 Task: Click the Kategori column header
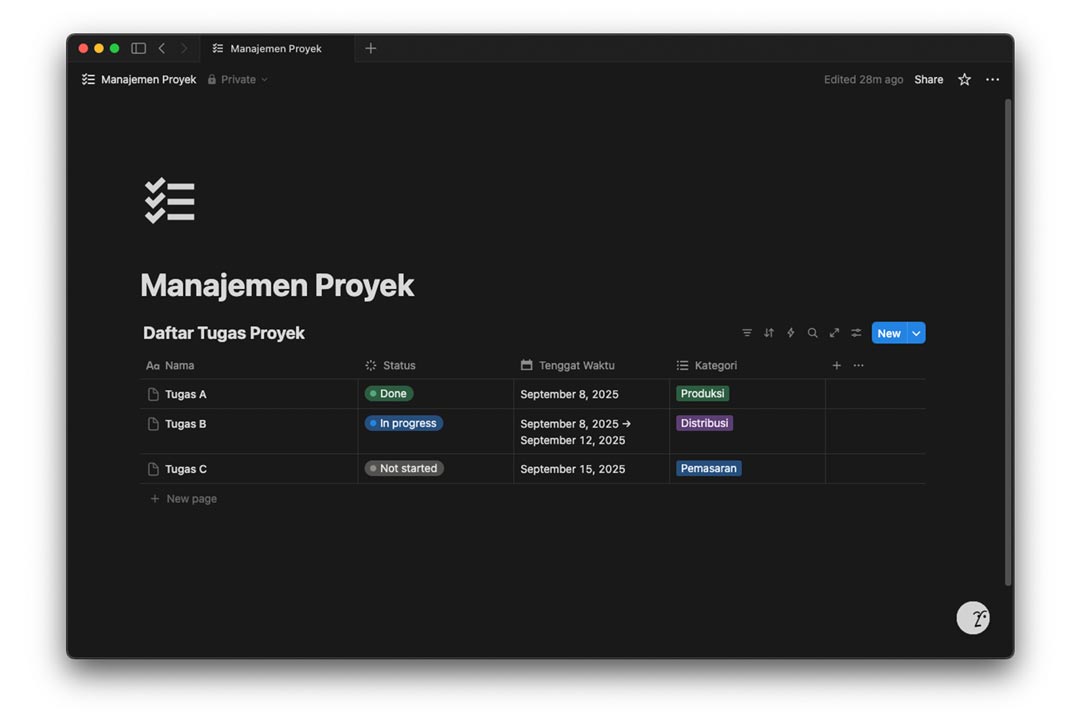pos(707,365)
